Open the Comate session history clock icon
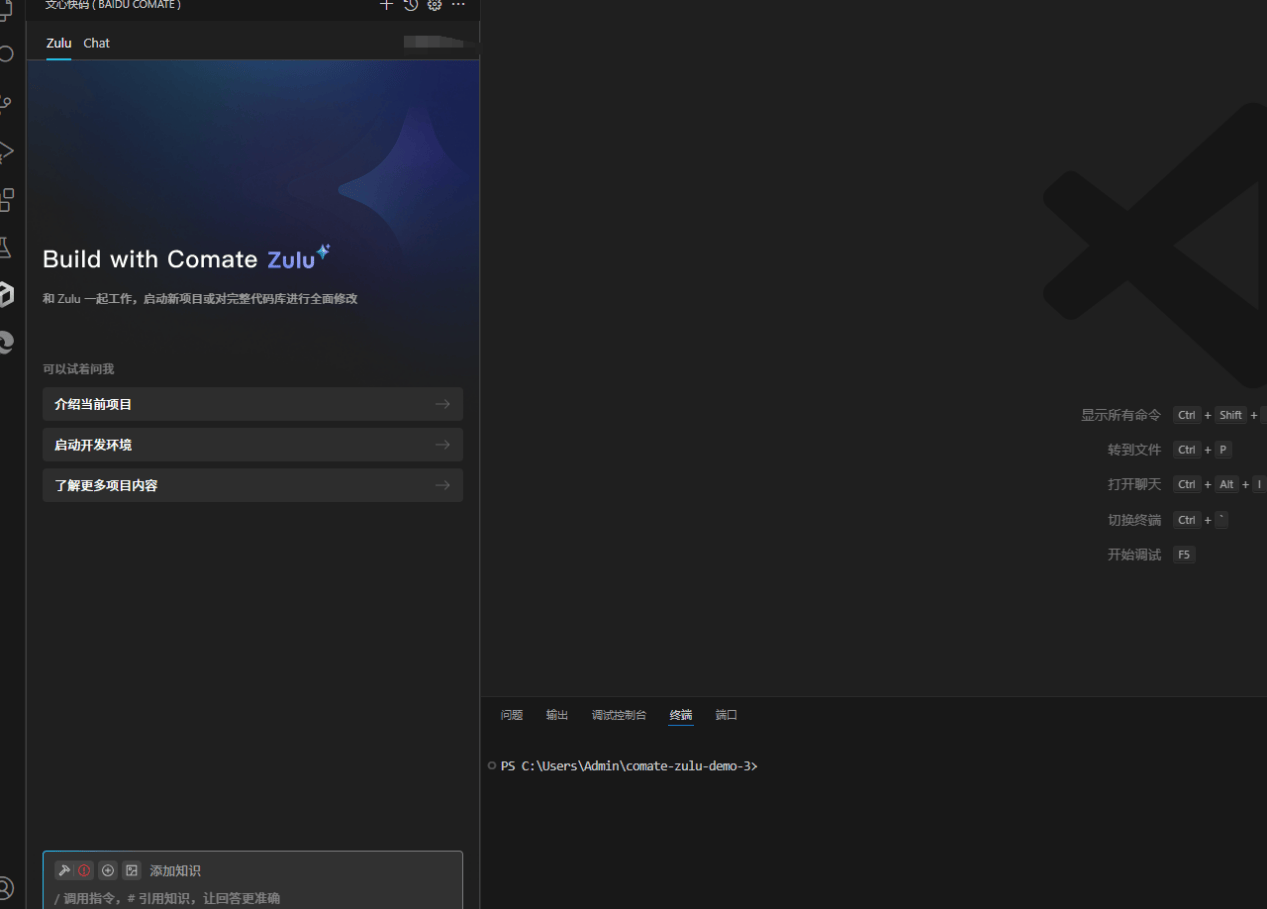The width and height of the screenshot is (1267, 909). coord(410,5)
